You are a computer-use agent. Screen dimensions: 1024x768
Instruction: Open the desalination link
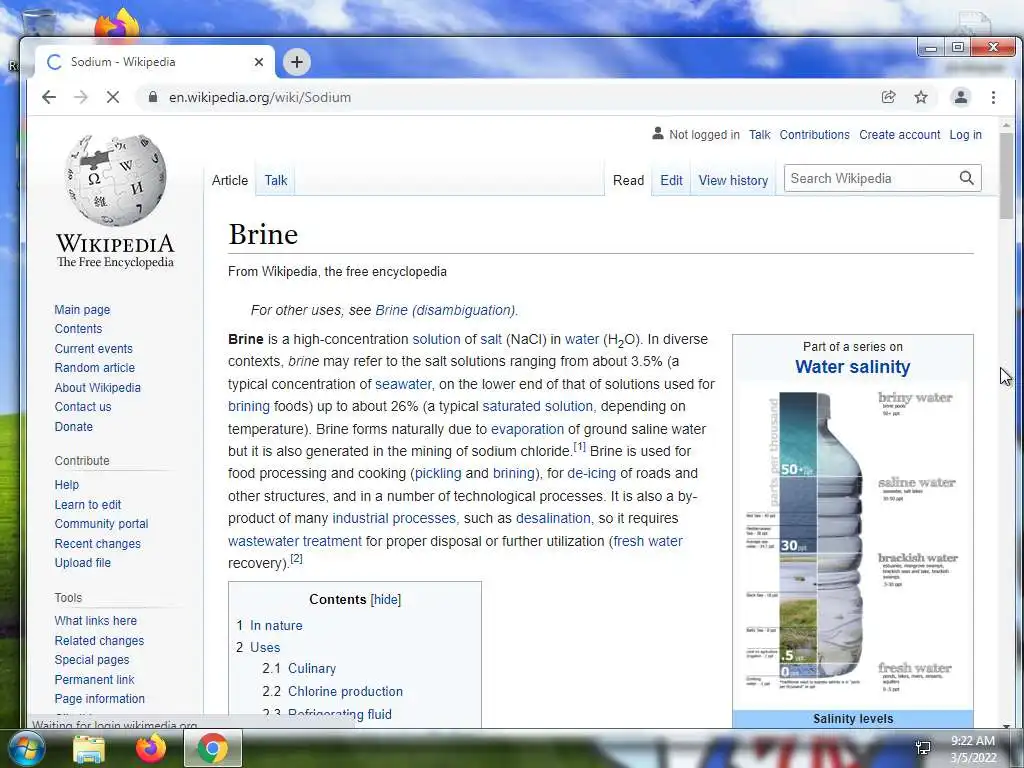point(553,518)
